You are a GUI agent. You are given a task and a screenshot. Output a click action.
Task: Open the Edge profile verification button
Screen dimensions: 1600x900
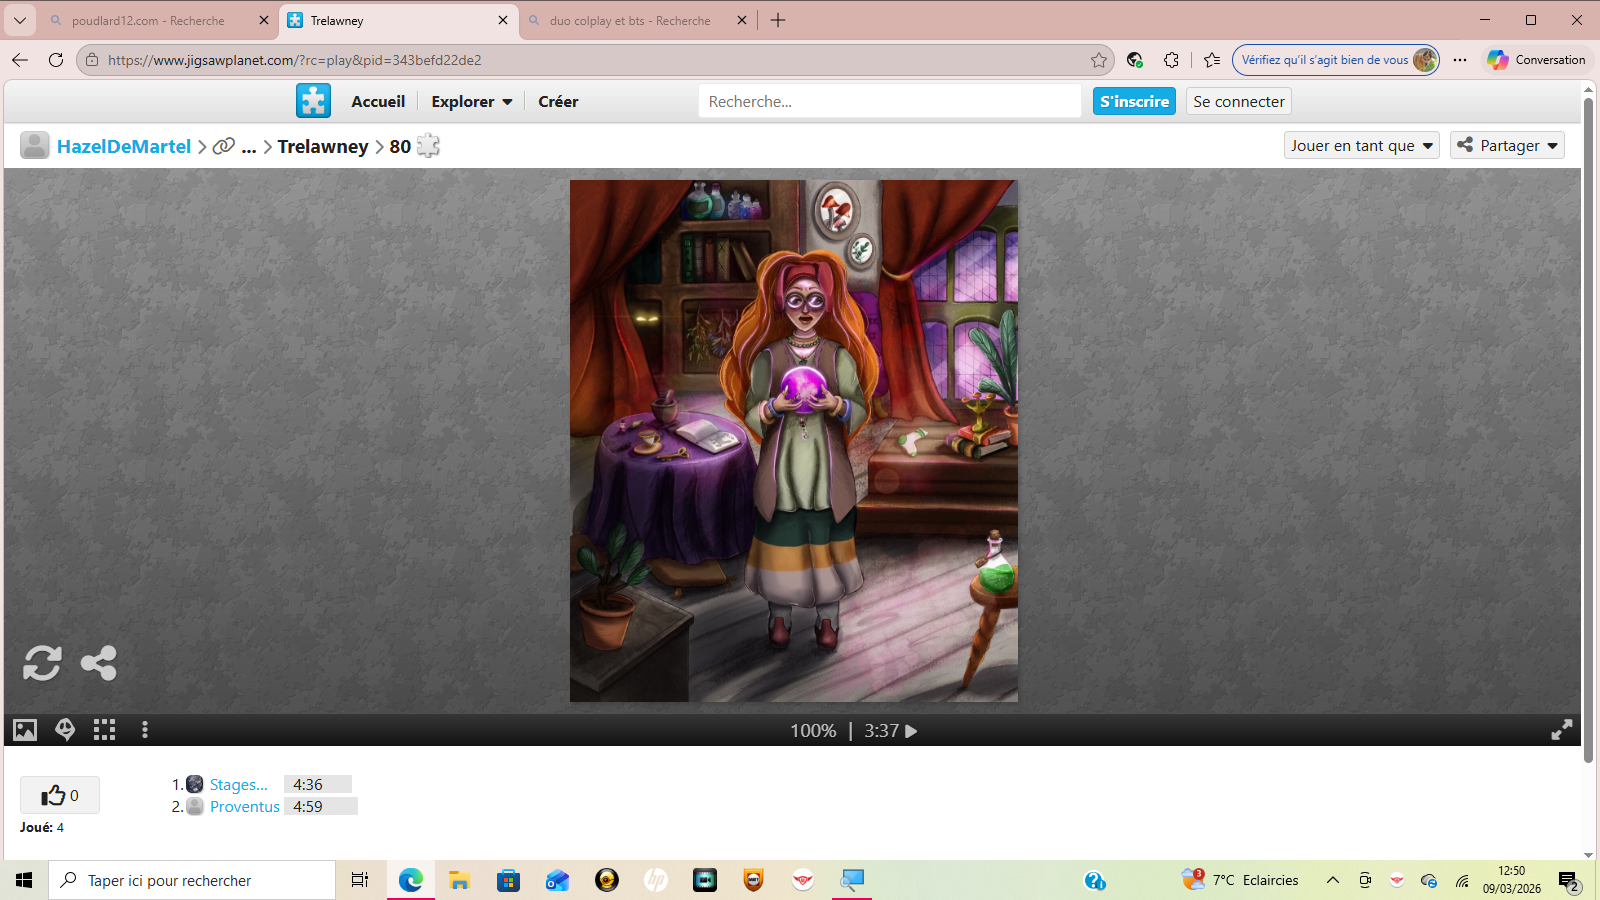[x=1336, y=60]
